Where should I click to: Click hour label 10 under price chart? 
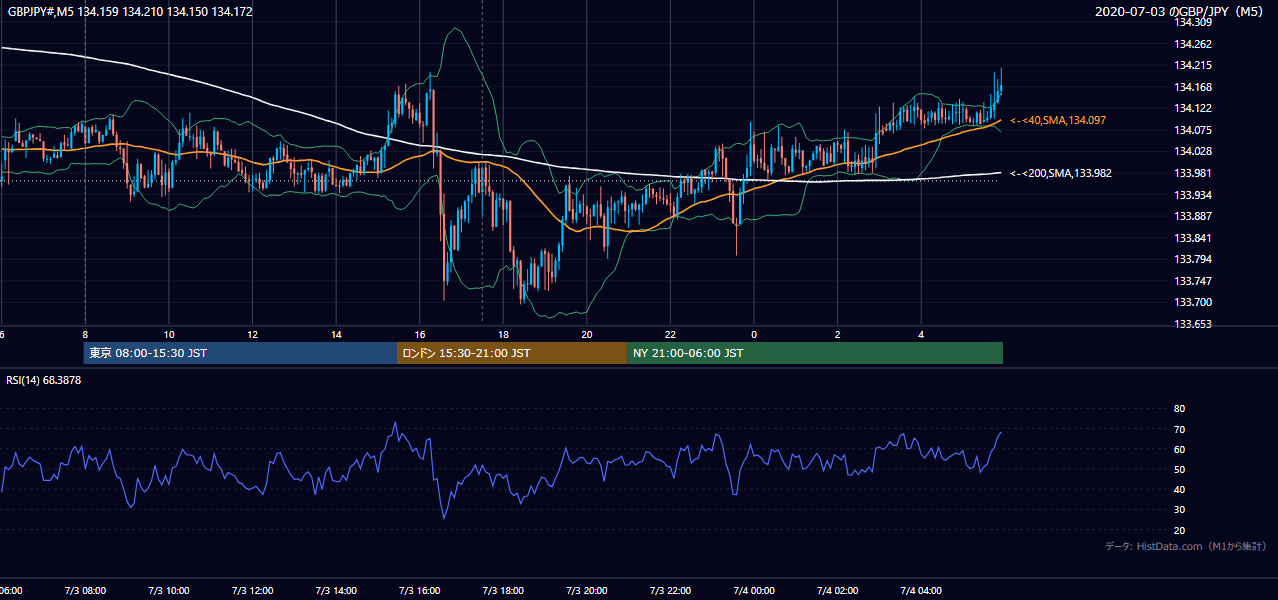pos(169,334)
